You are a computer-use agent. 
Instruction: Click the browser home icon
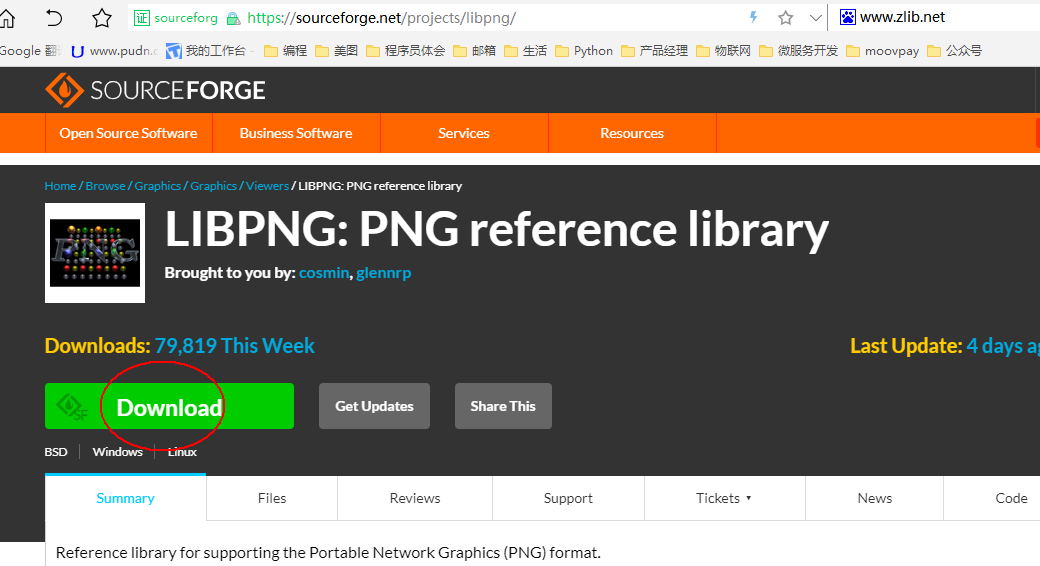[x=7, y=18]
